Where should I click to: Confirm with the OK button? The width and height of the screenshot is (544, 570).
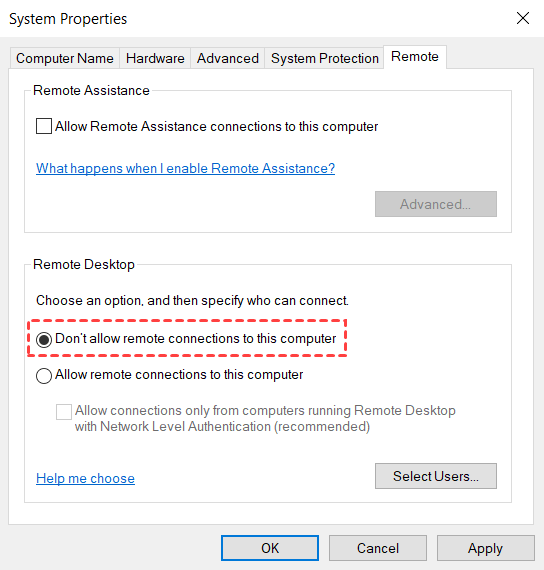point(270,548)
